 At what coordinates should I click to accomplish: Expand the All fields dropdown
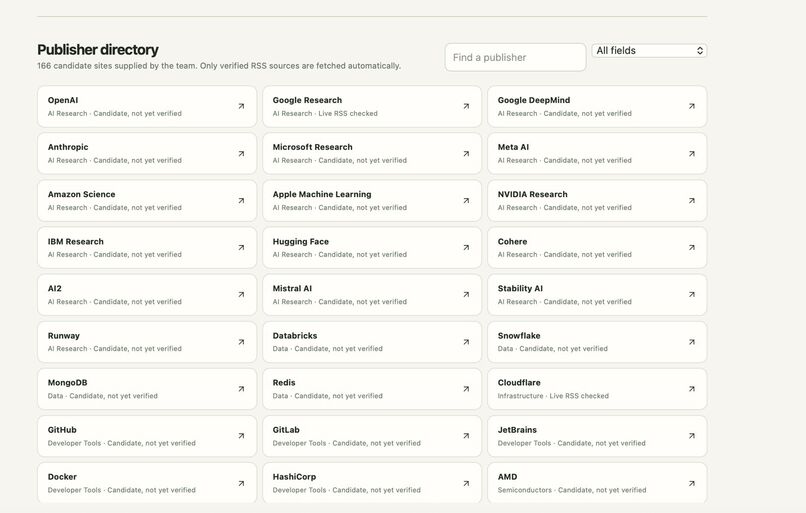coord(649,50)
